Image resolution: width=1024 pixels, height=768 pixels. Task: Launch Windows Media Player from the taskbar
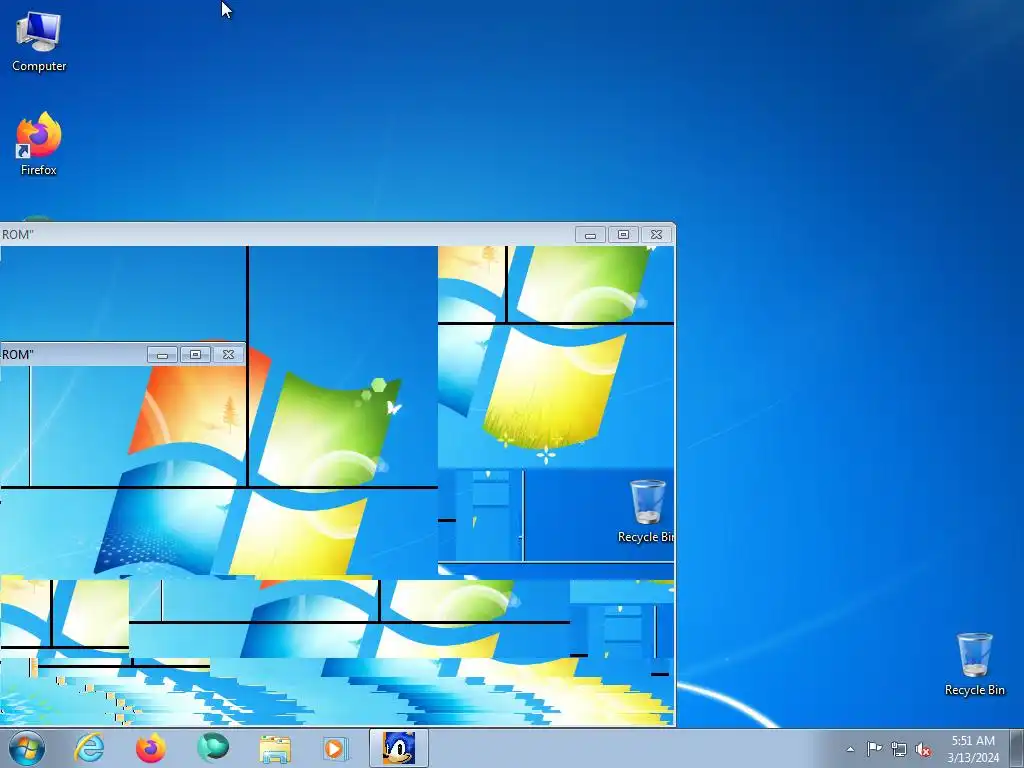[x=336, y=748]
